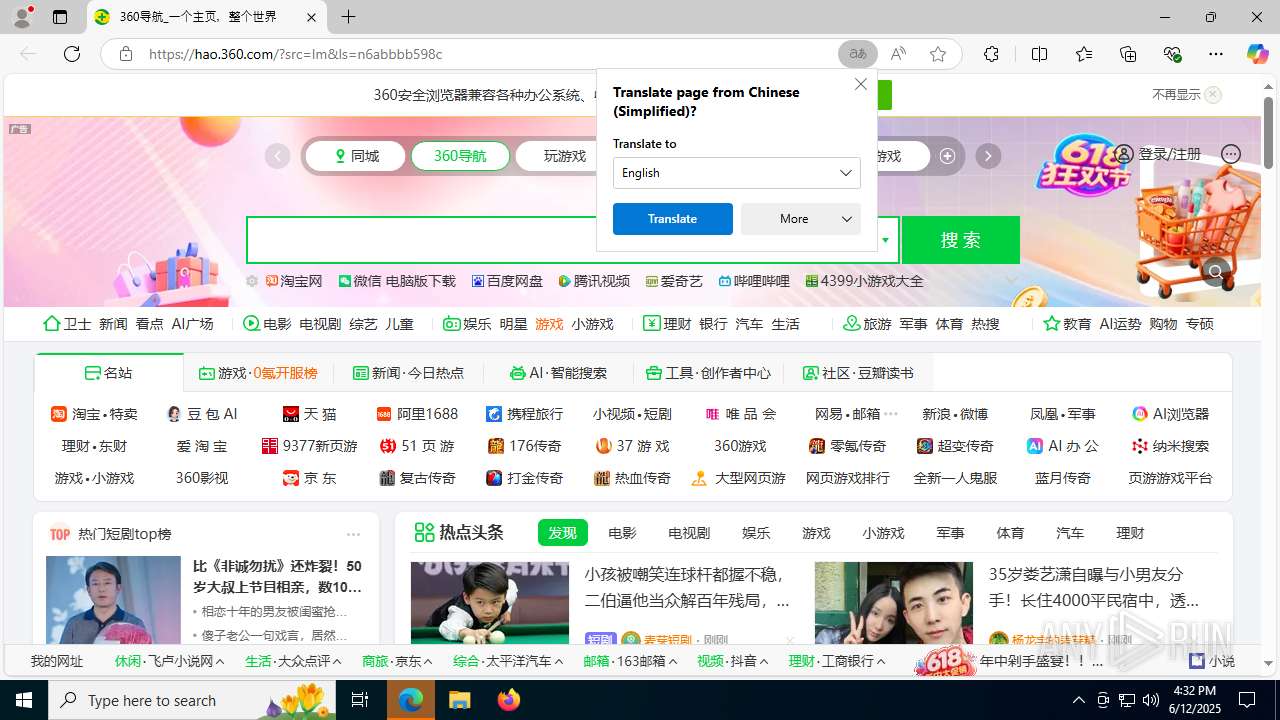Screen dimensions: 1280x720
Task: Add a category with the plus circle
Action: [947, 156]
